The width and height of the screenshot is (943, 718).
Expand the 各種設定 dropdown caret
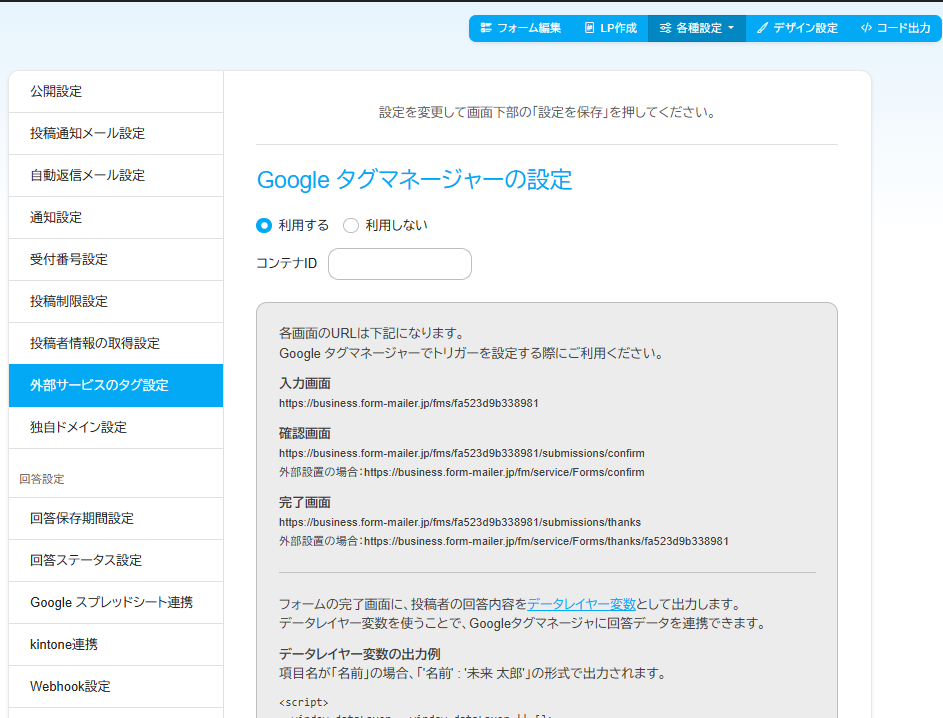point(731,28)
